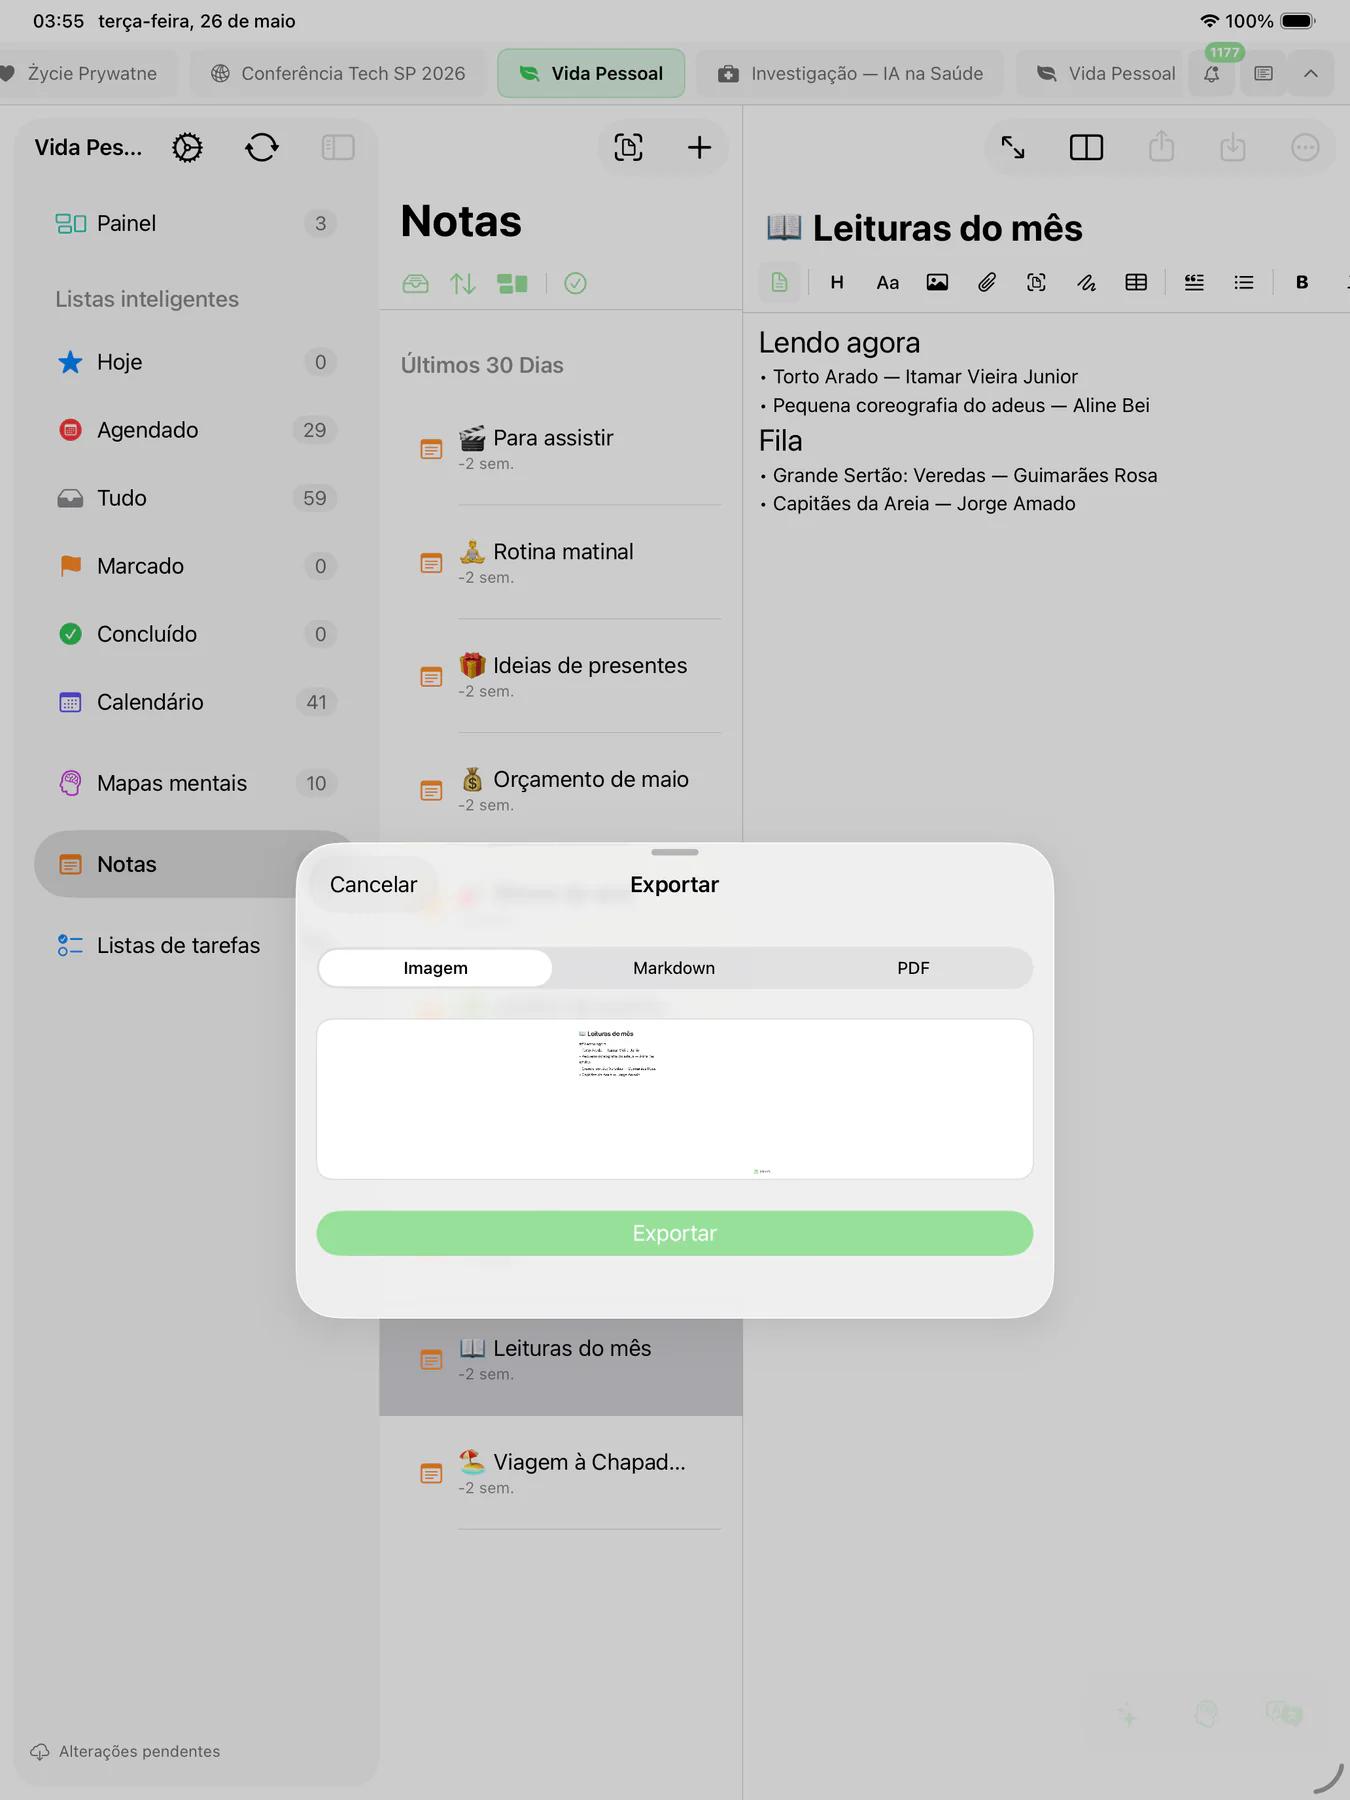This screenshot has width=1350, height=1800.
Task: Select Notas in sidebar
Action: (167, 864)
